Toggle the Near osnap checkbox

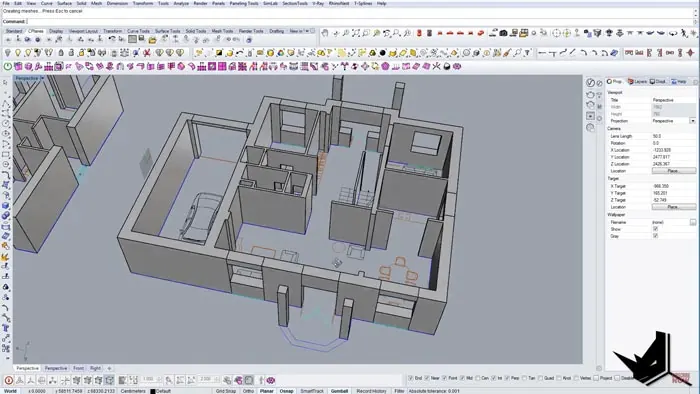427,378
